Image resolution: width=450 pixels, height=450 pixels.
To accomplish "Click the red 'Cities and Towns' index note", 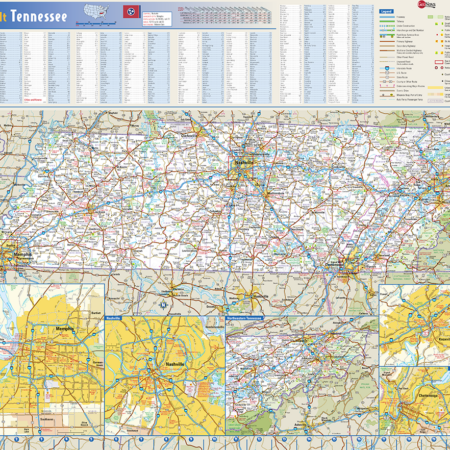I will (33, 100).
